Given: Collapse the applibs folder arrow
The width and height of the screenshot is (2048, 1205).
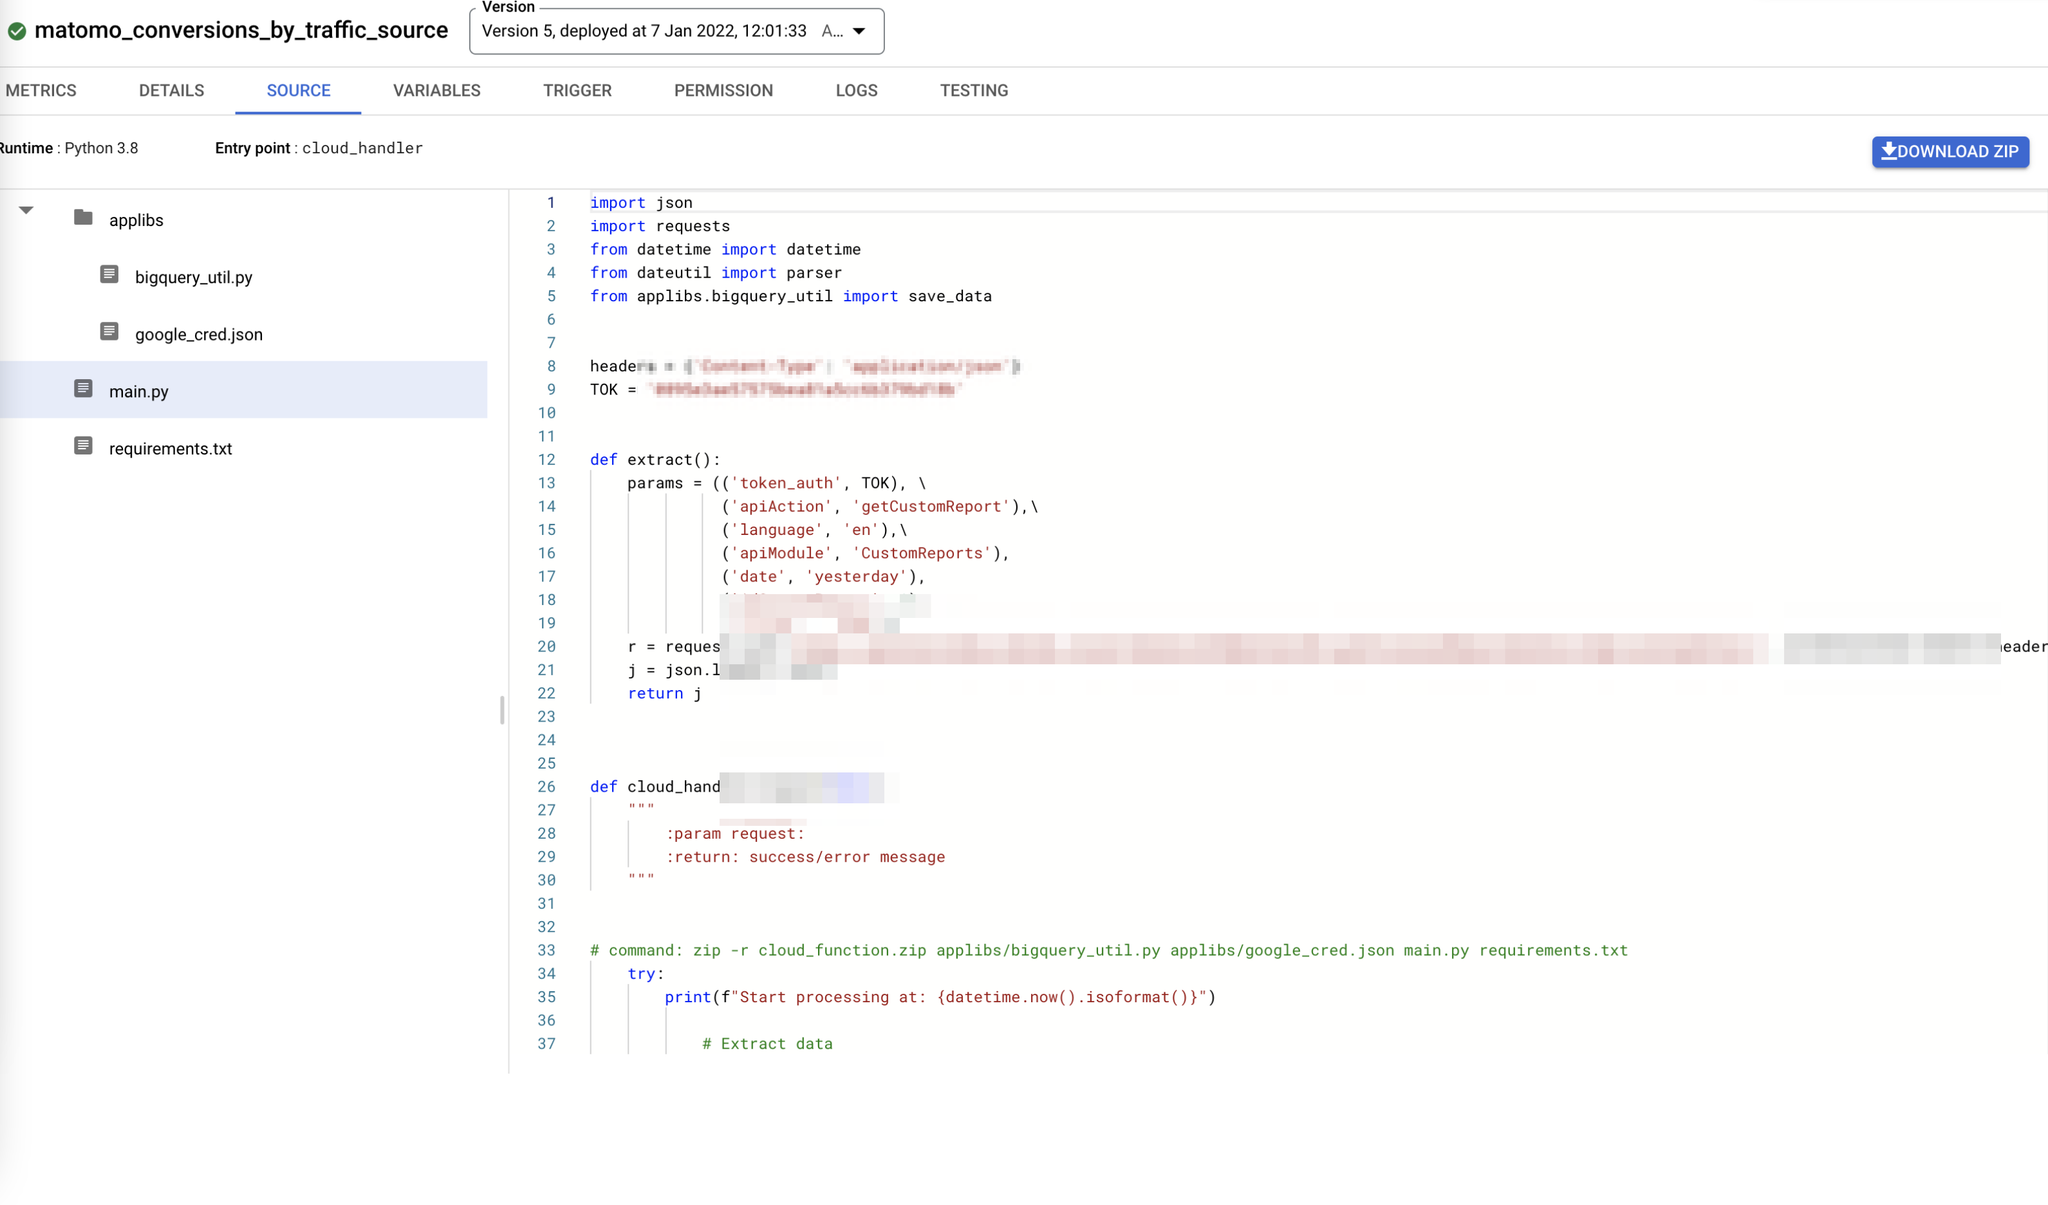Looking at the screenshot, I should coord(26,210).
